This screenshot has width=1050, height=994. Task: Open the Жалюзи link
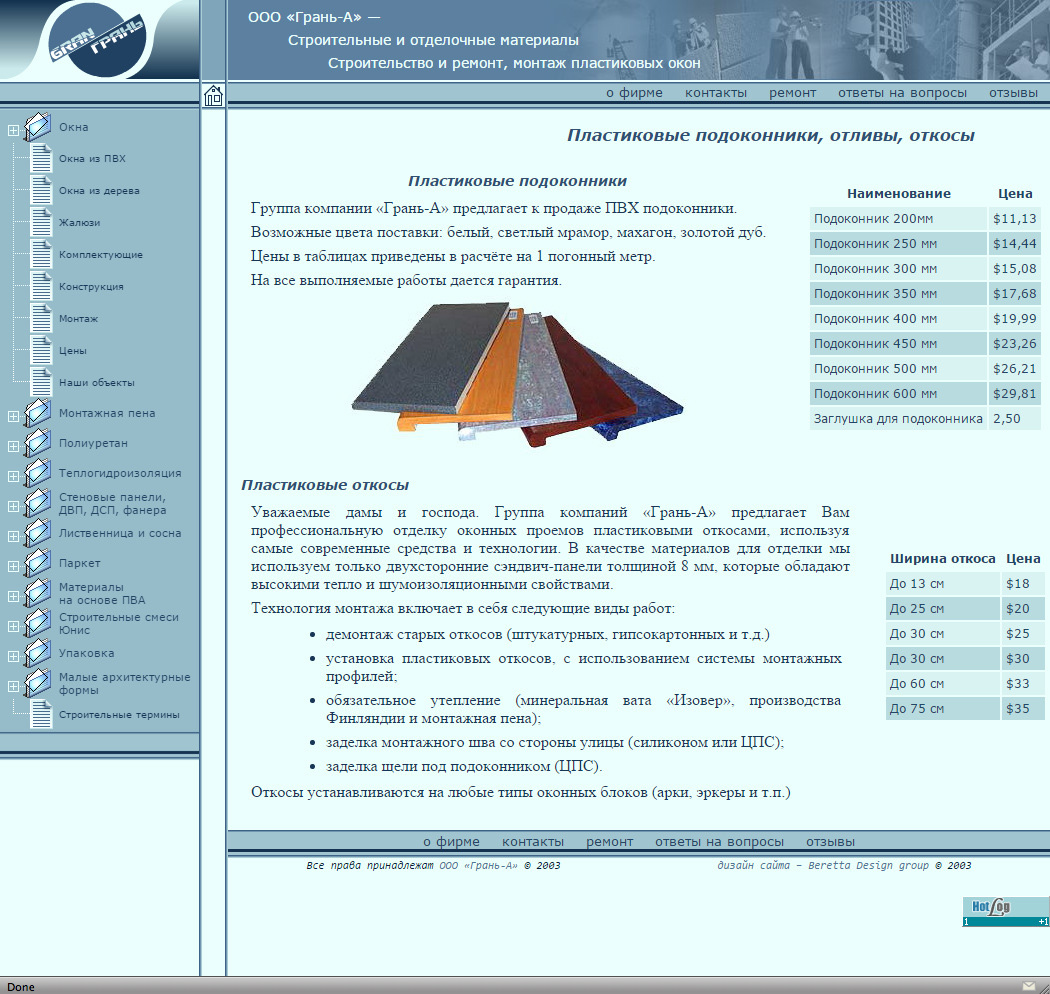click(x=80, y=222)
